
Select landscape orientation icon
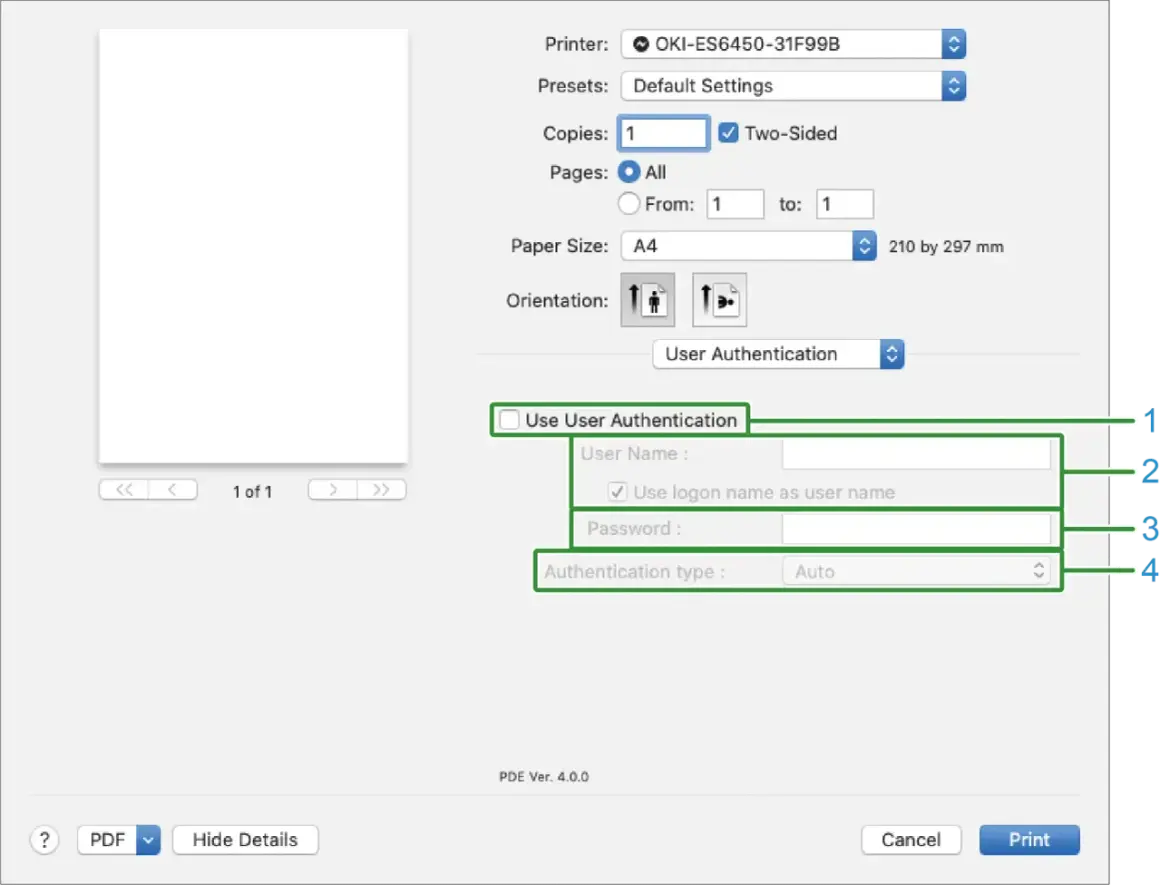point(719,300)
